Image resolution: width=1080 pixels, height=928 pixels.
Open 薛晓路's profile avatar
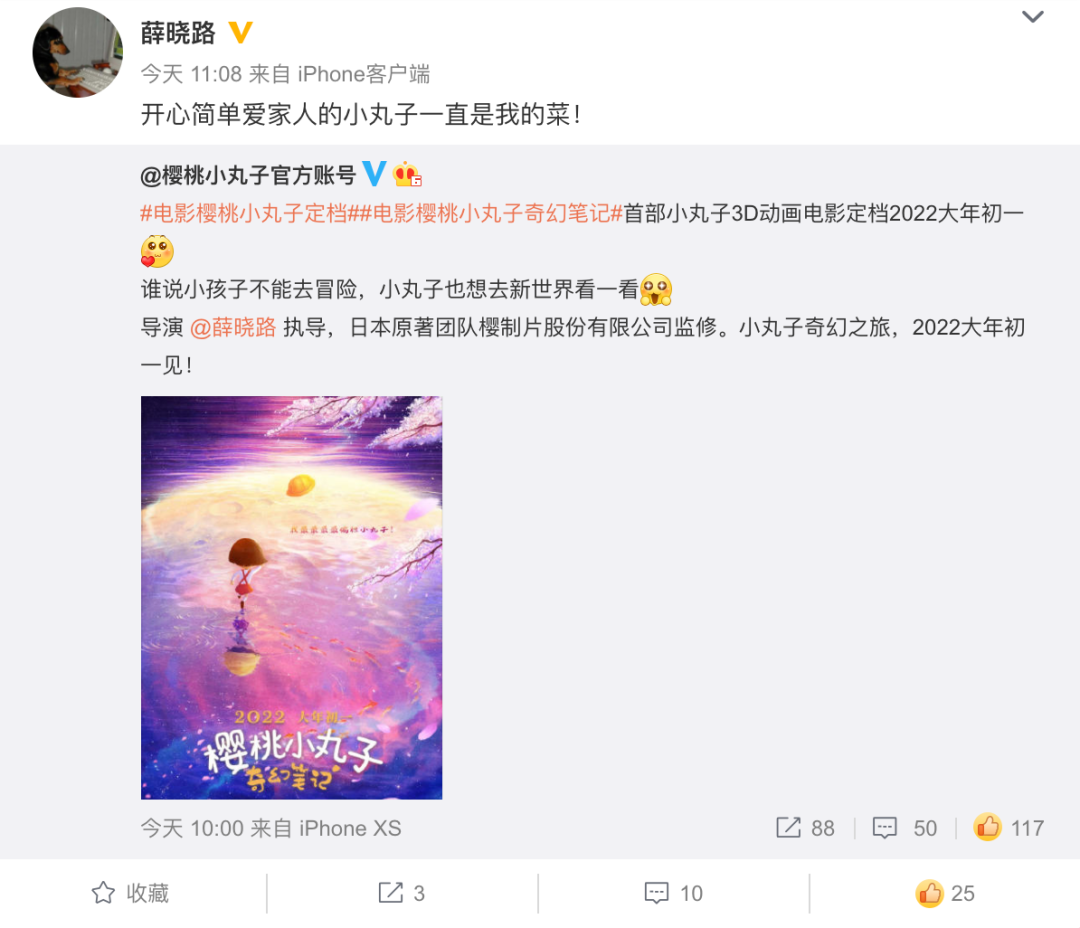(x=78, y=52)
